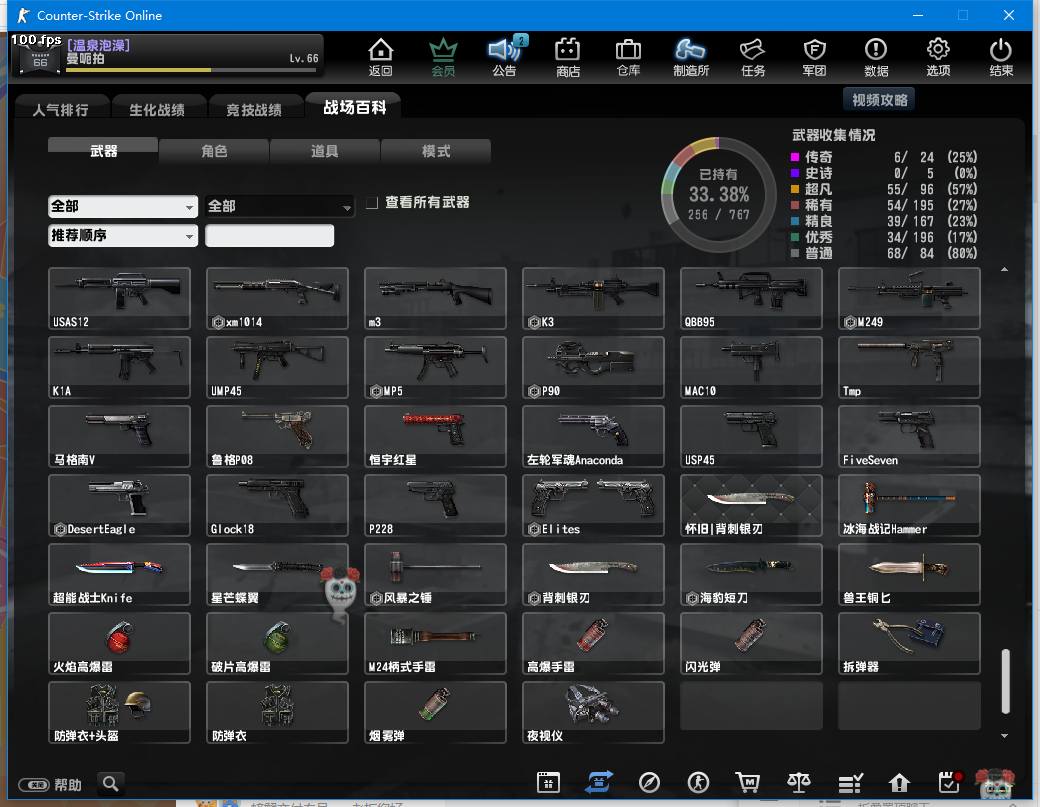Viewport: 1040px width, 807px height.
Task: Expand the dark 全部 dropdown
Action: click(x=279, y=206)
